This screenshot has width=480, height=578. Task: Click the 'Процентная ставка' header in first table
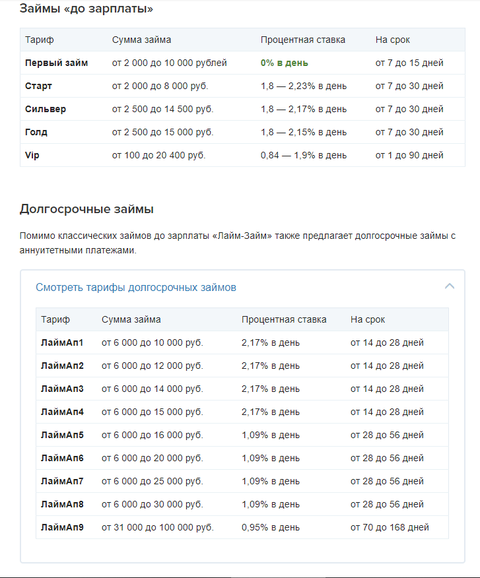[303, 40]
